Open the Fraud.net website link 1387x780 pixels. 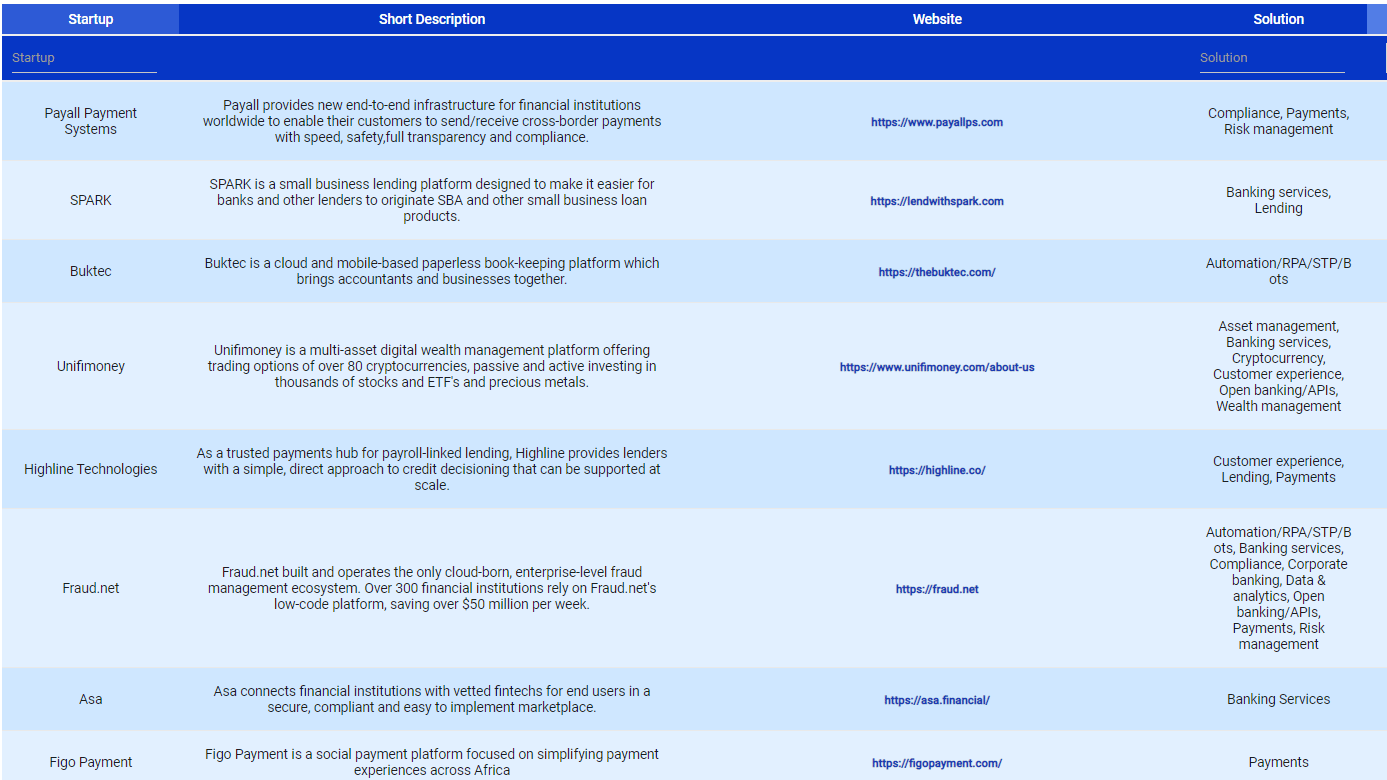click(936, 588)
